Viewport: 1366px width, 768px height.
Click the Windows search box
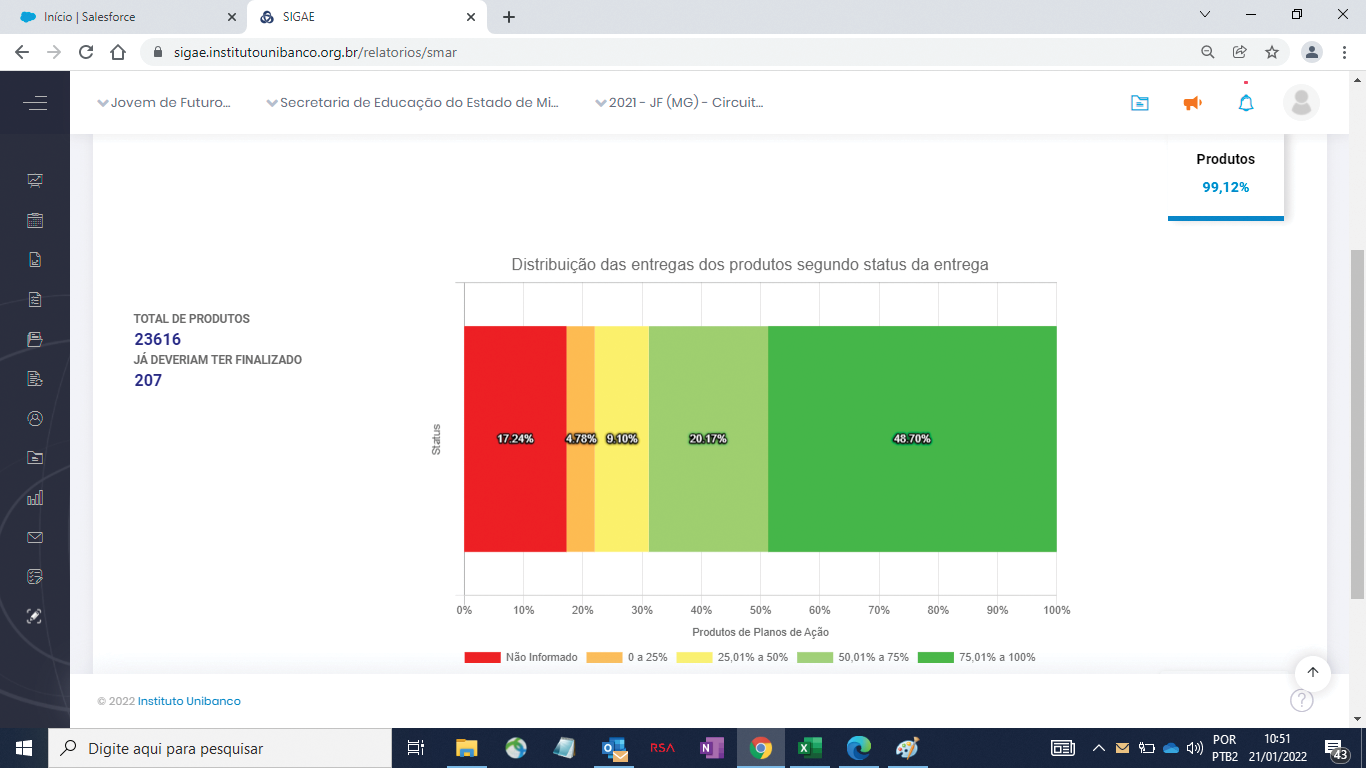point(219,748)
